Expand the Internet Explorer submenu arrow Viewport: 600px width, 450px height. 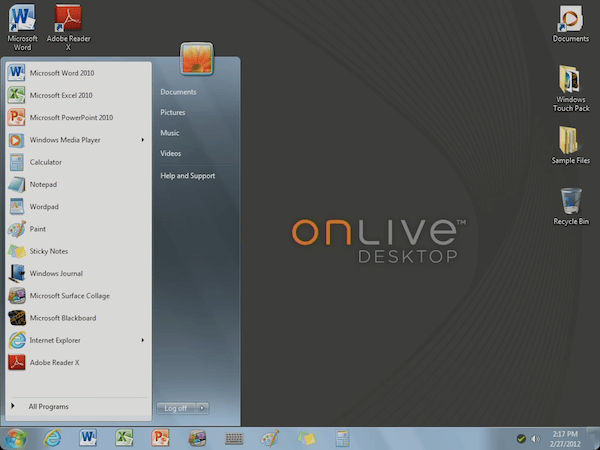click(143, 340)
